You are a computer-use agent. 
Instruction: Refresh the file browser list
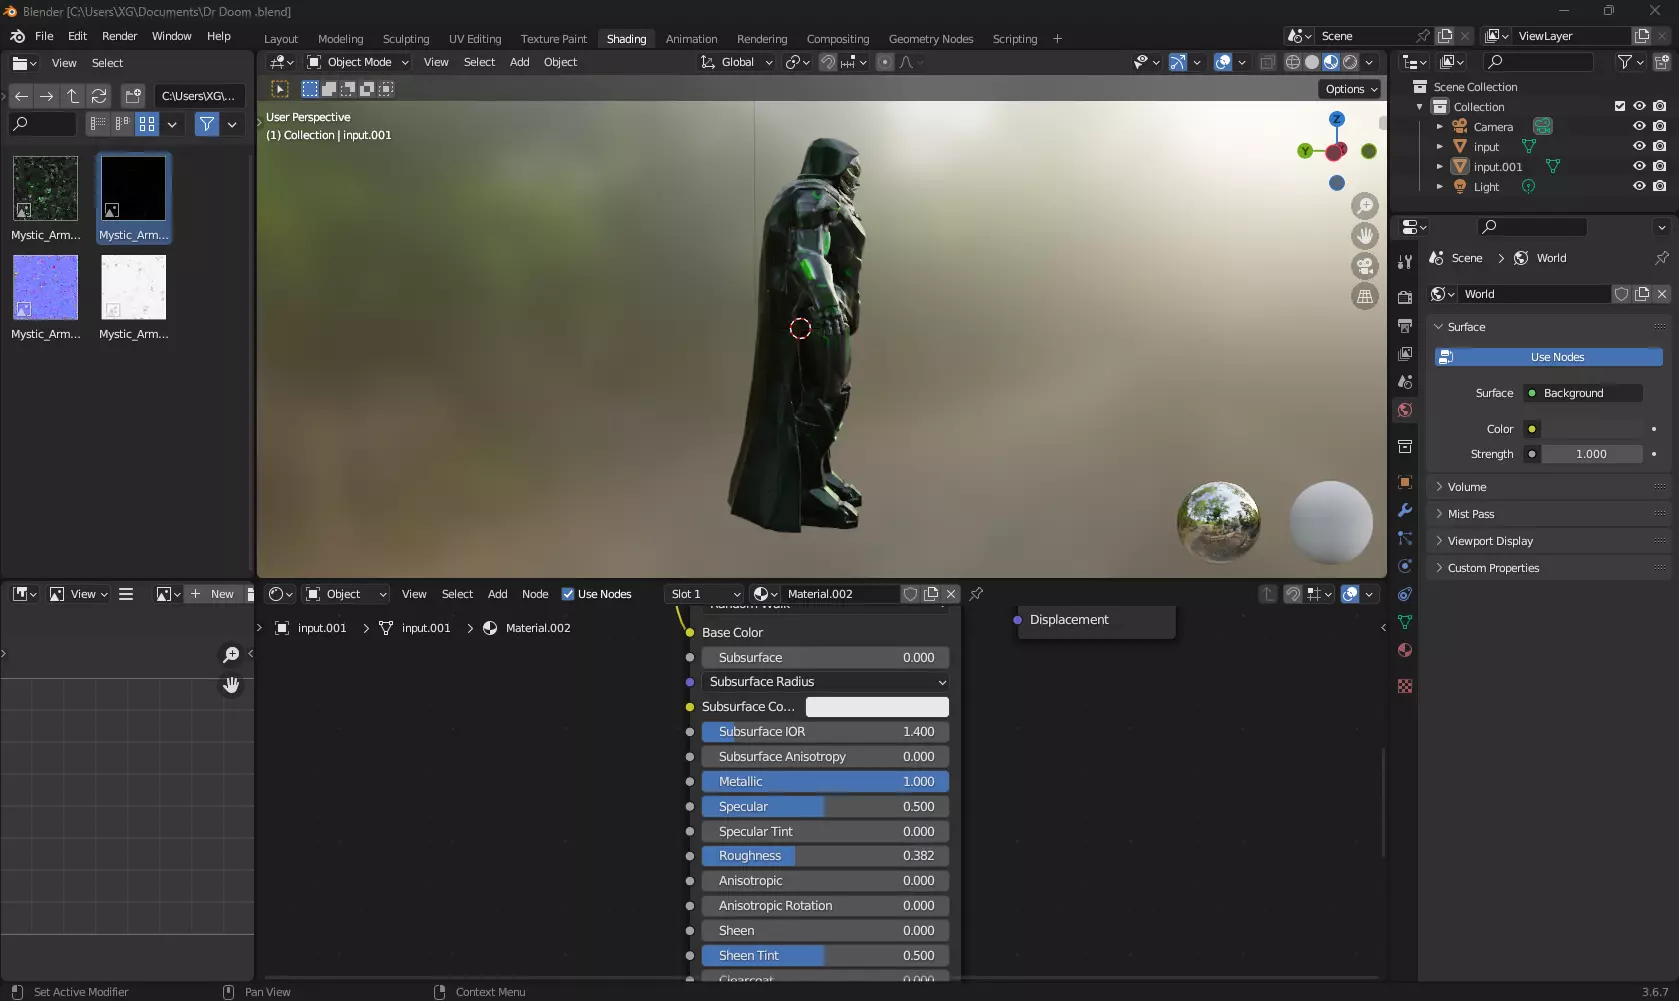coord(99,96)
